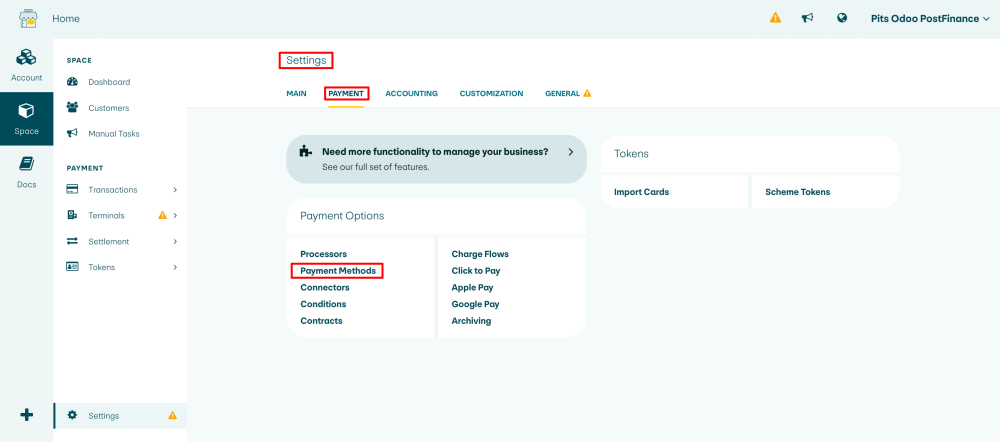Switch to the Customization tab
1000x442 pixels.
tap(491, 94)
